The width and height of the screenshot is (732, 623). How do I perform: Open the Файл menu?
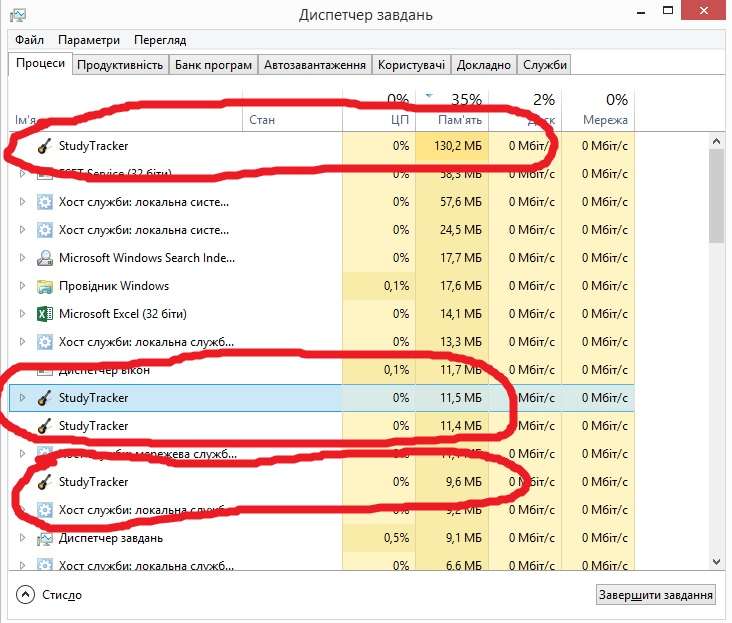[30, 40]
